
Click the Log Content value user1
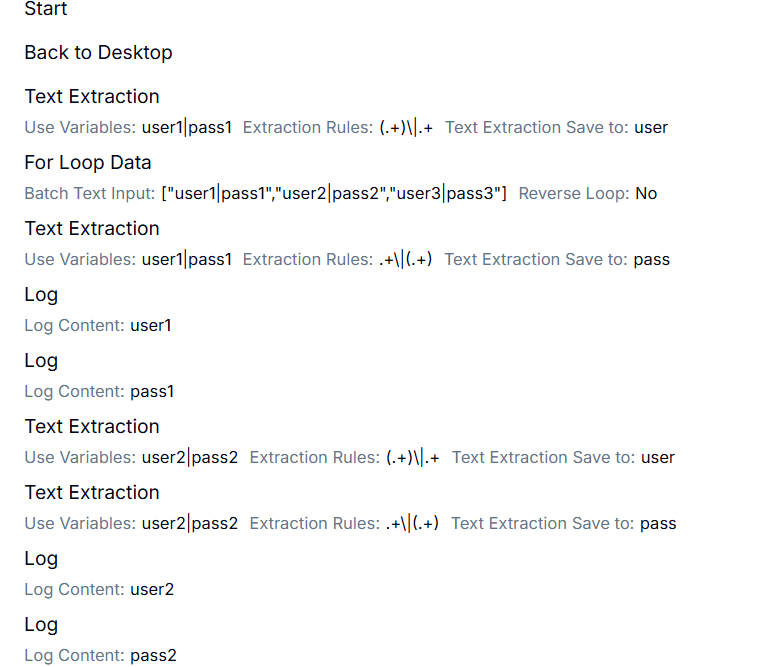(150, 325)
